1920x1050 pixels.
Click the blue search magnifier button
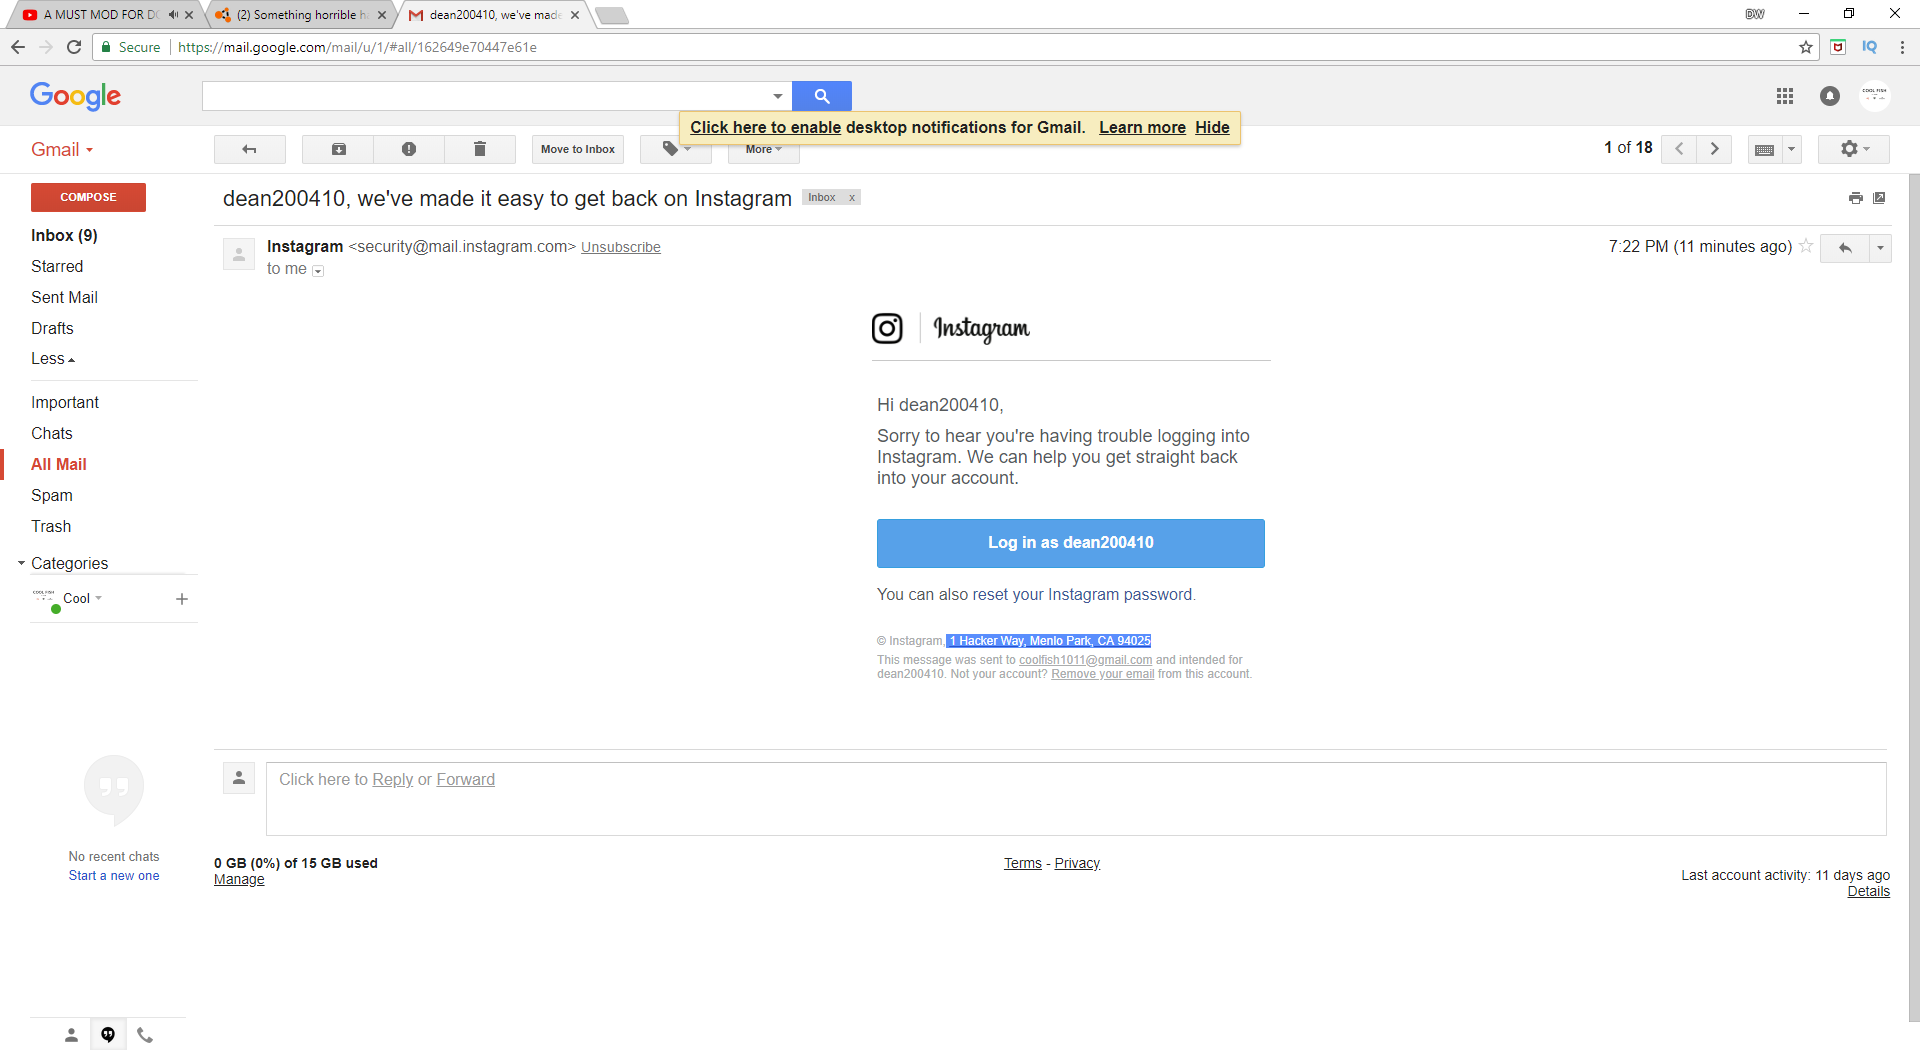(822, 96)
